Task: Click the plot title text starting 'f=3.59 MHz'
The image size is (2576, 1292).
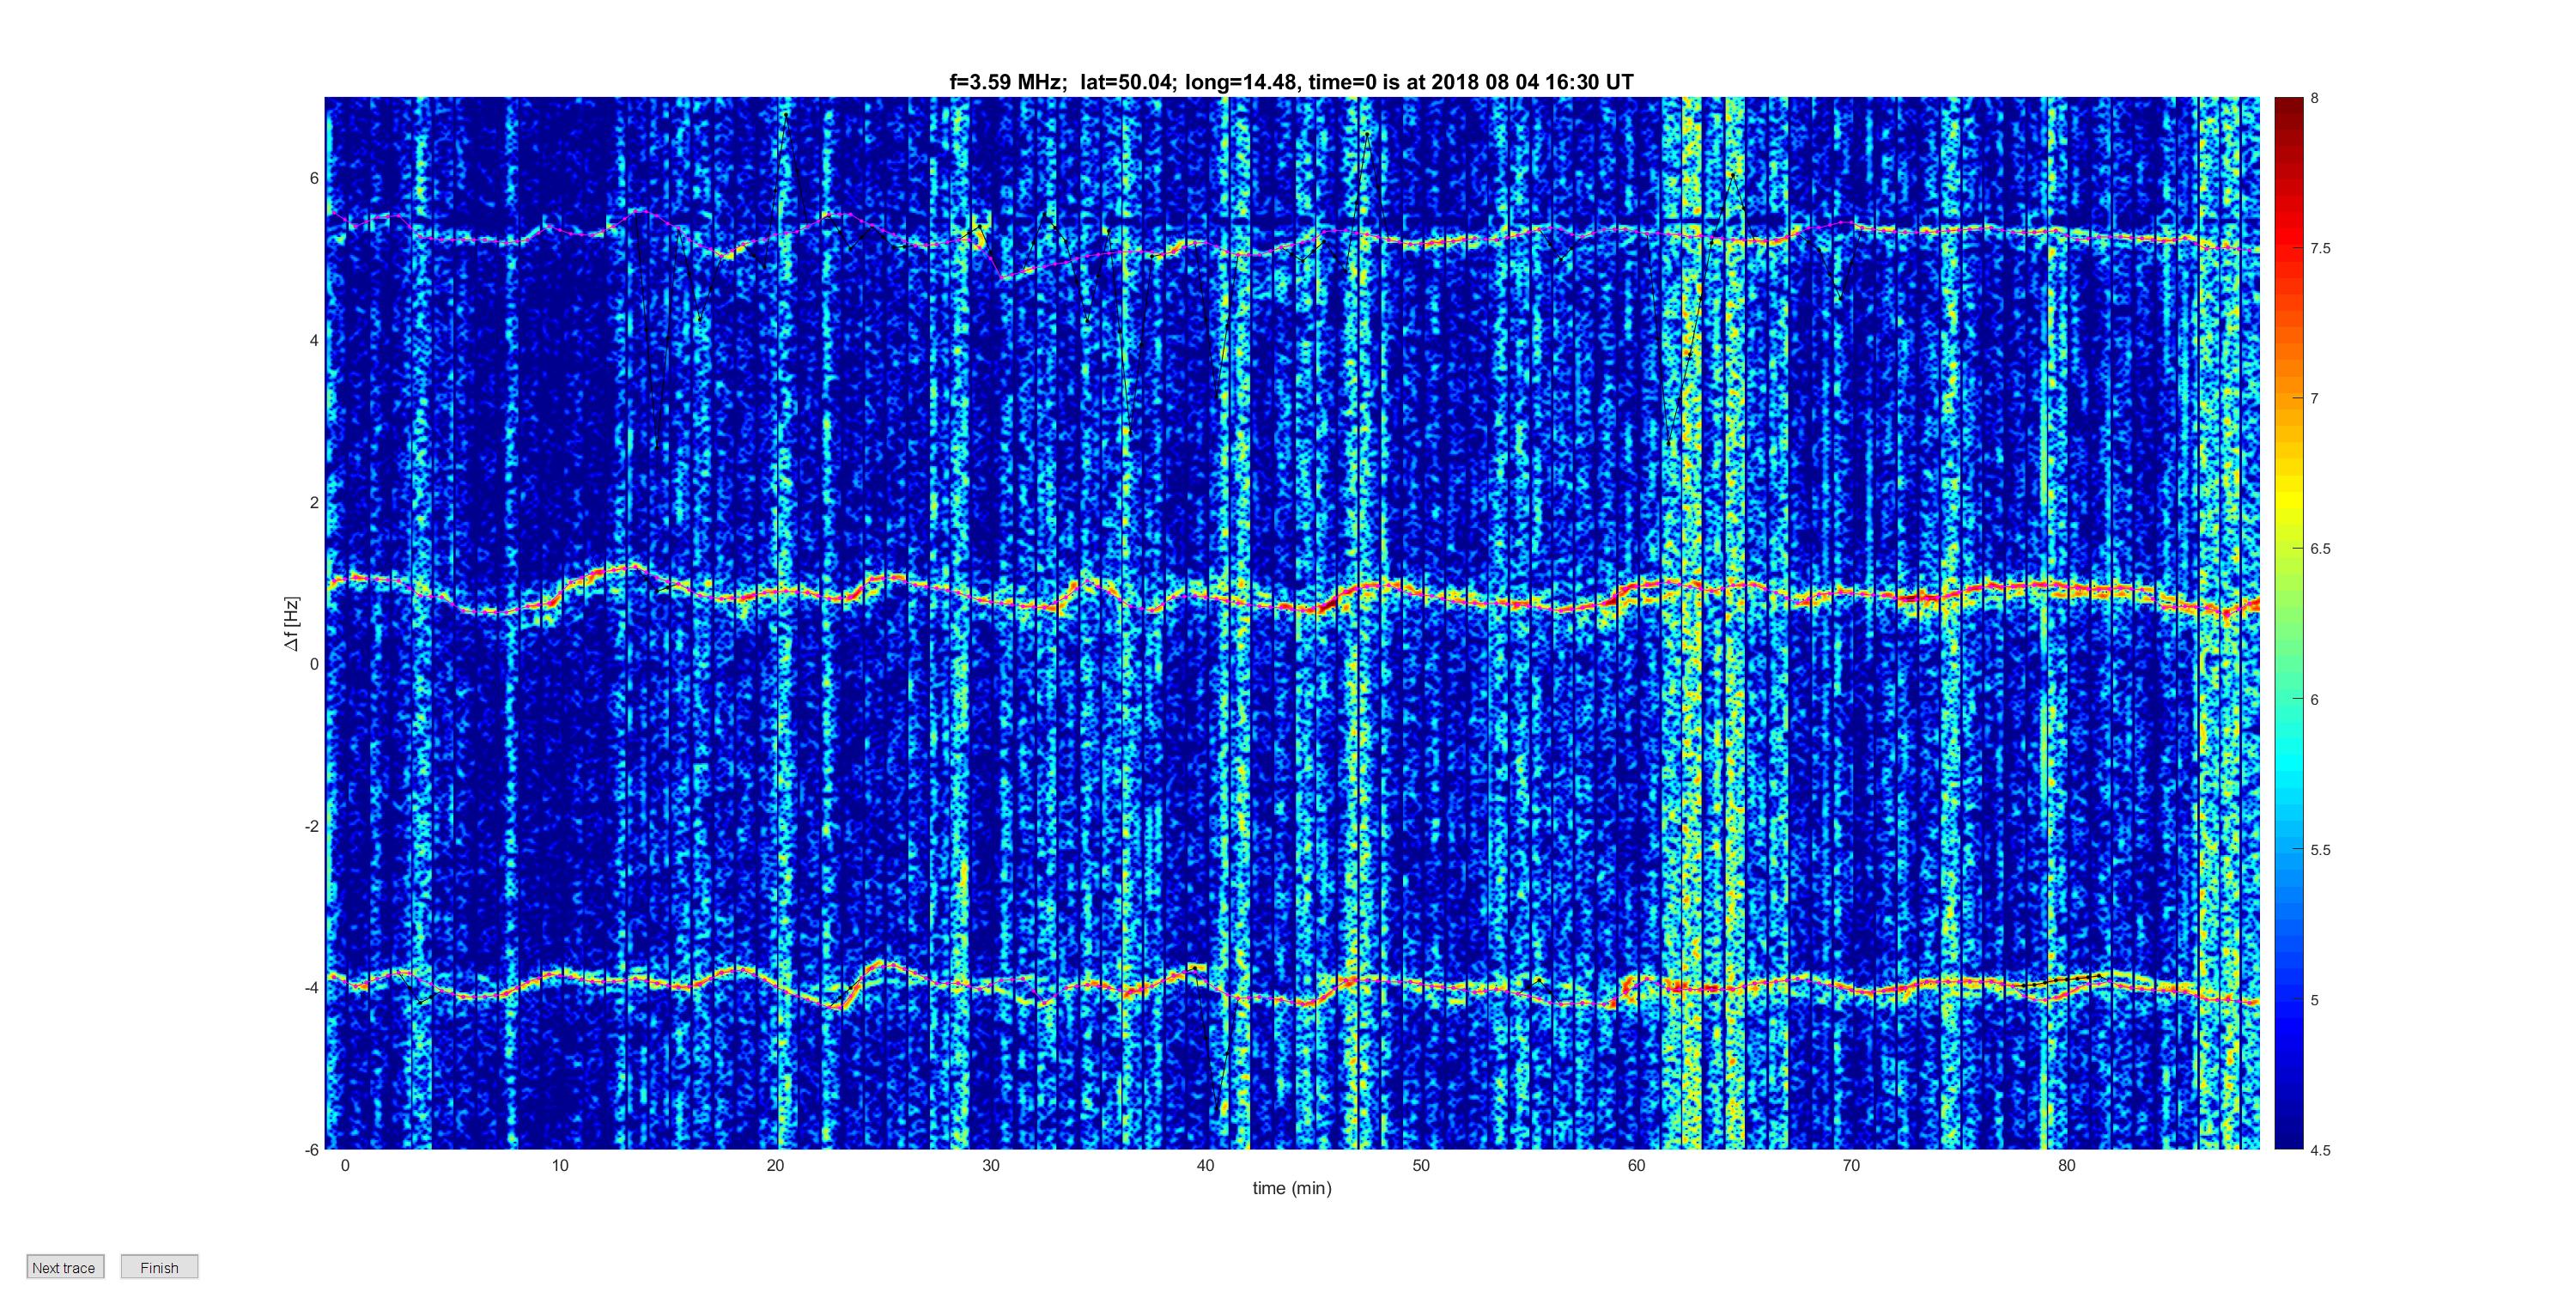Action: tap(1291, 82)
